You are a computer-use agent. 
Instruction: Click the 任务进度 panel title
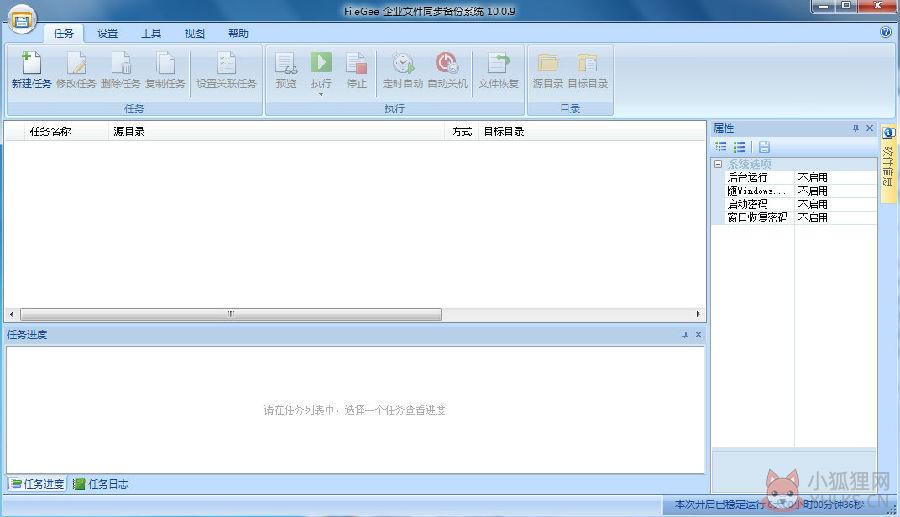pyautogui.click(x=27, y=335)
